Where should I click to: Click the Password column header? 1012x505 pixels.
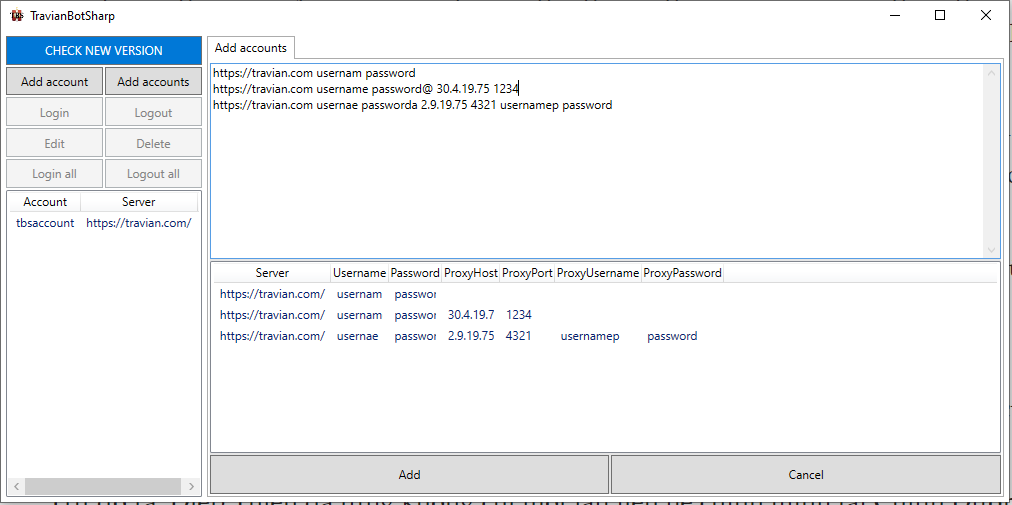click(x=415, y=273)
